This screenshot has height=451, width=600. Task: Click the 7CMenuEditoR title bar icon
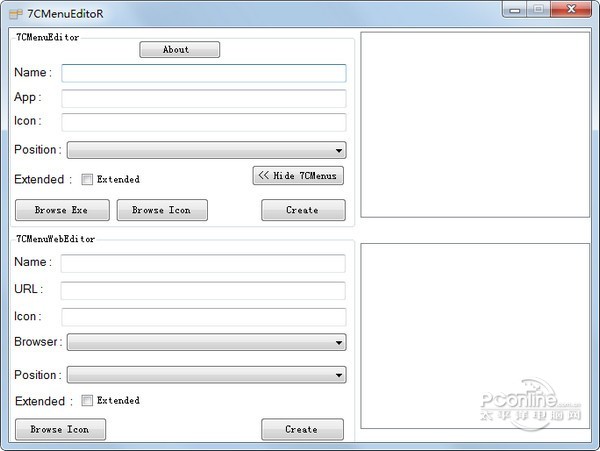coord(16,14)
